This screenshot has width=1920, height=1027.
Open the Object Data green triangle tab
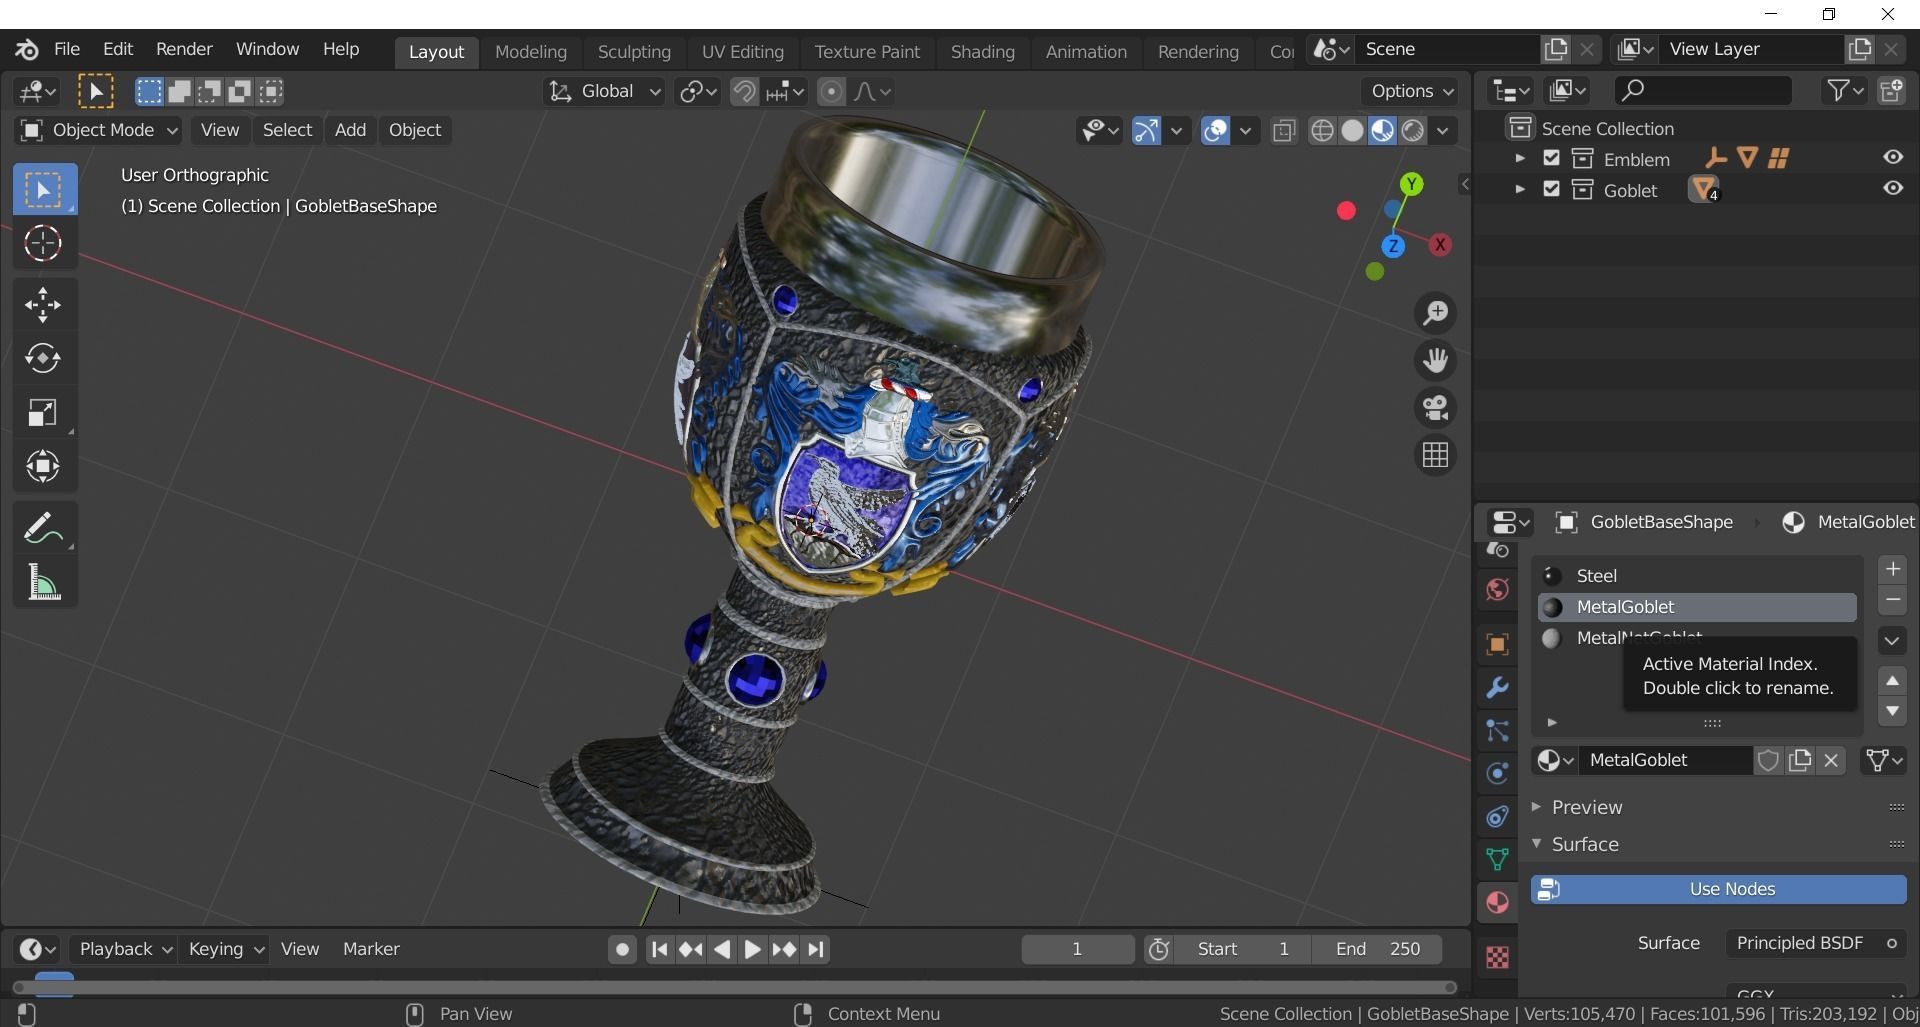(1497, 859)
